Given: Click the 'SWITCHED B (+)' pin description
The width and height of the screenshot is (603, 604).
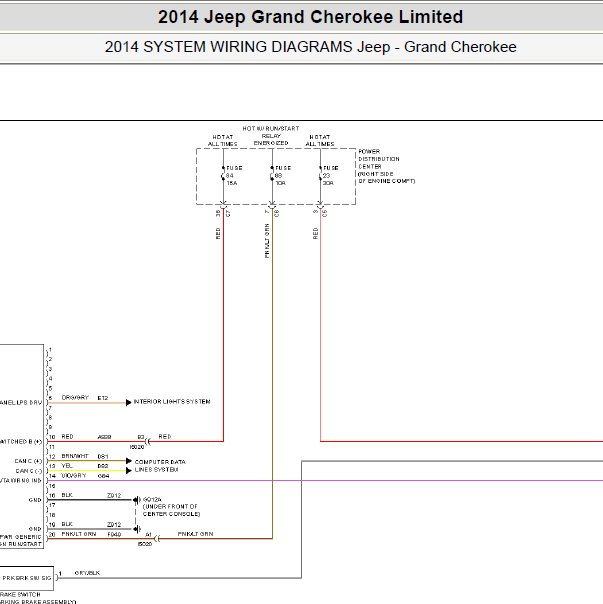Looking at the screenshot, I should [21, 442].
